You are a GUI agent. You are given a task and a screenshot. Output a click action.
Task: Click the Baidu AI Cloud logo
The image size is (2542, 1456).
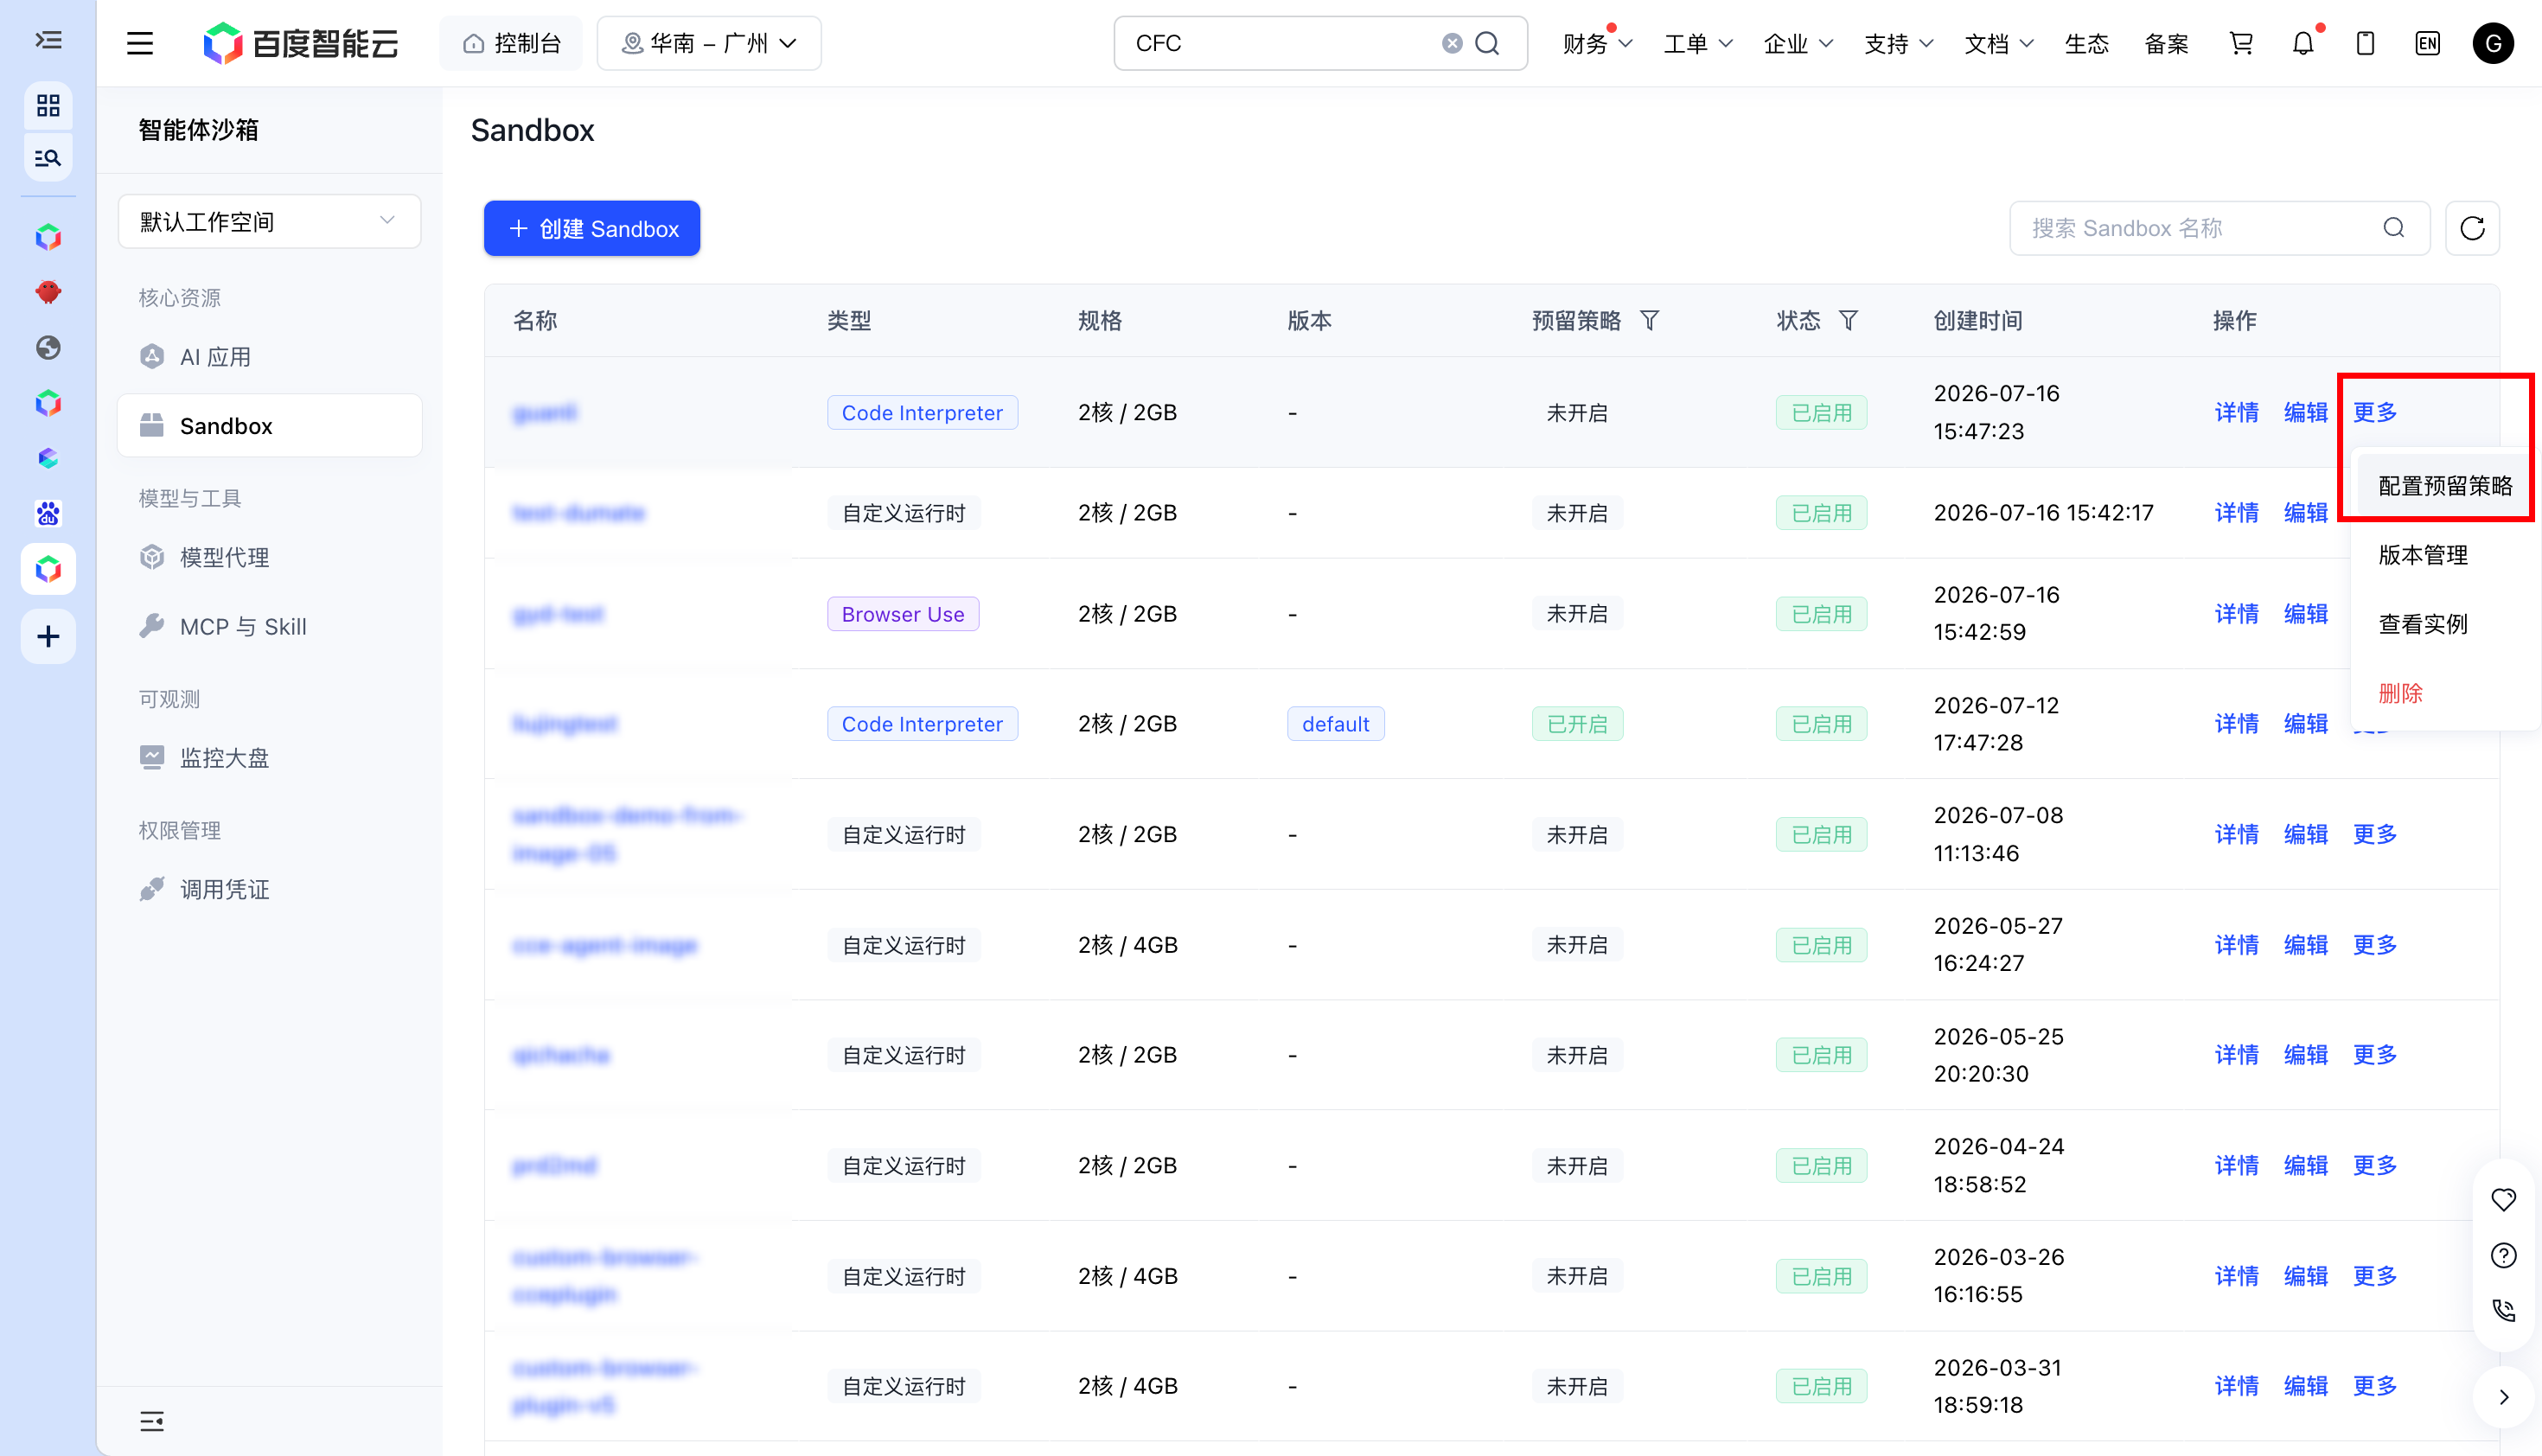[x=300, y=43]
